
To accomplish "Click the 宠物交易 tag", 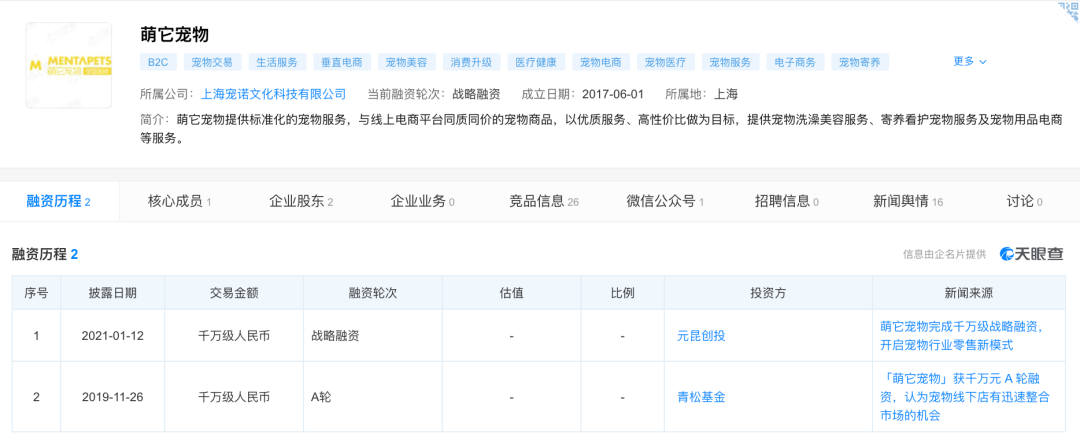I will click(x=212, y=62).
